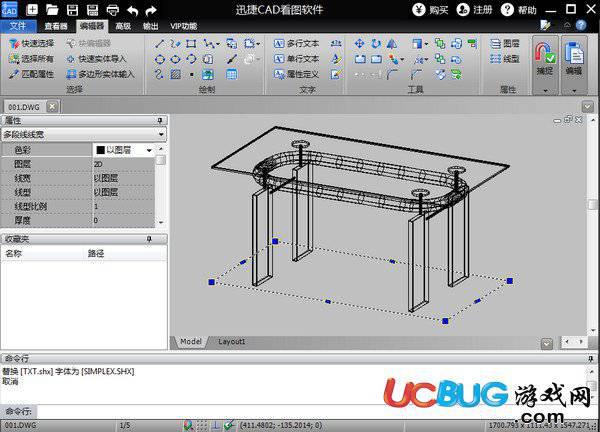Toggle ortho mode icon in status bar

[x=216, y=425]
